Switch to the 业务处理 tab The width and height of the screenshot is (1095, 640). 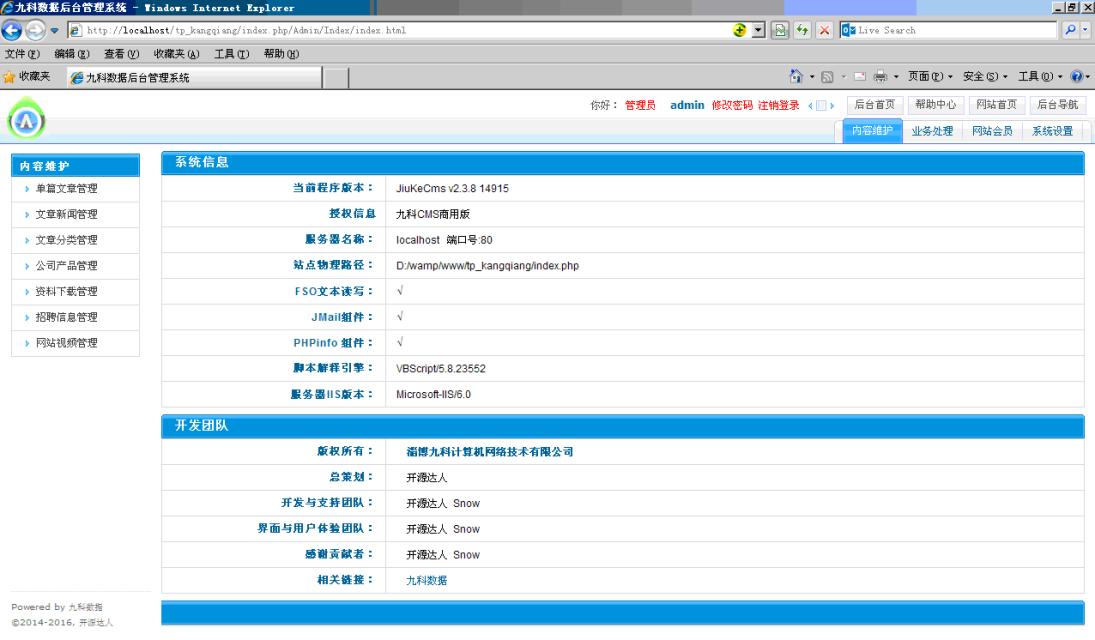932,131
